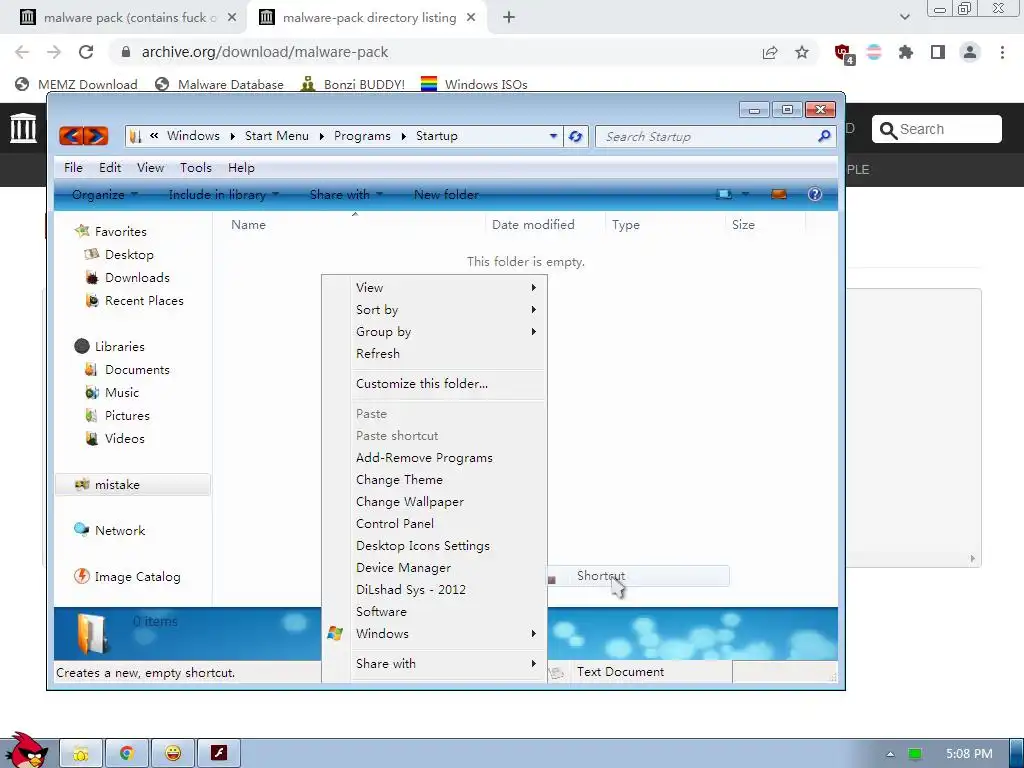Open the address bar history dropdown

[553, 136]
